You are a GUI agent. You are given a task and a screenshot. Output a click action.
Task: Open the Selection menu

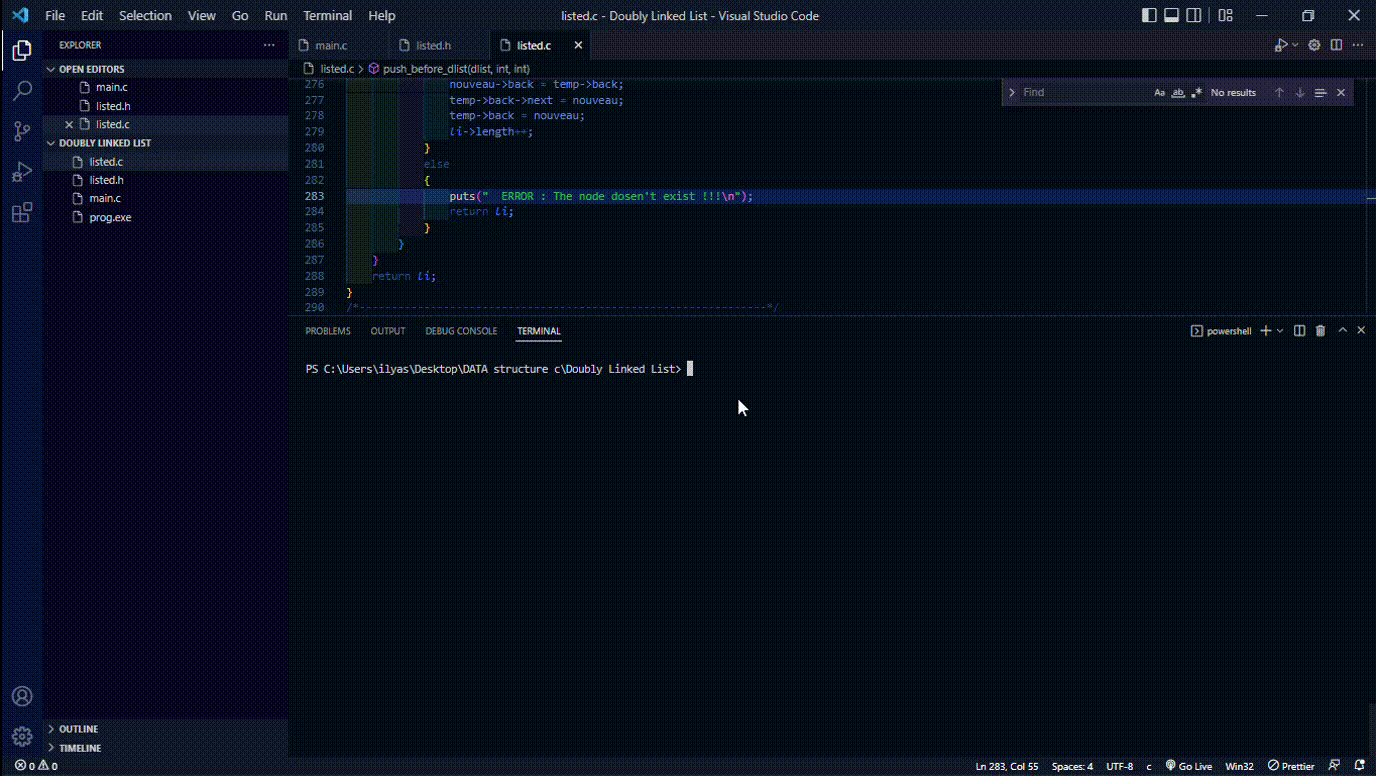[x=145, y=15]
